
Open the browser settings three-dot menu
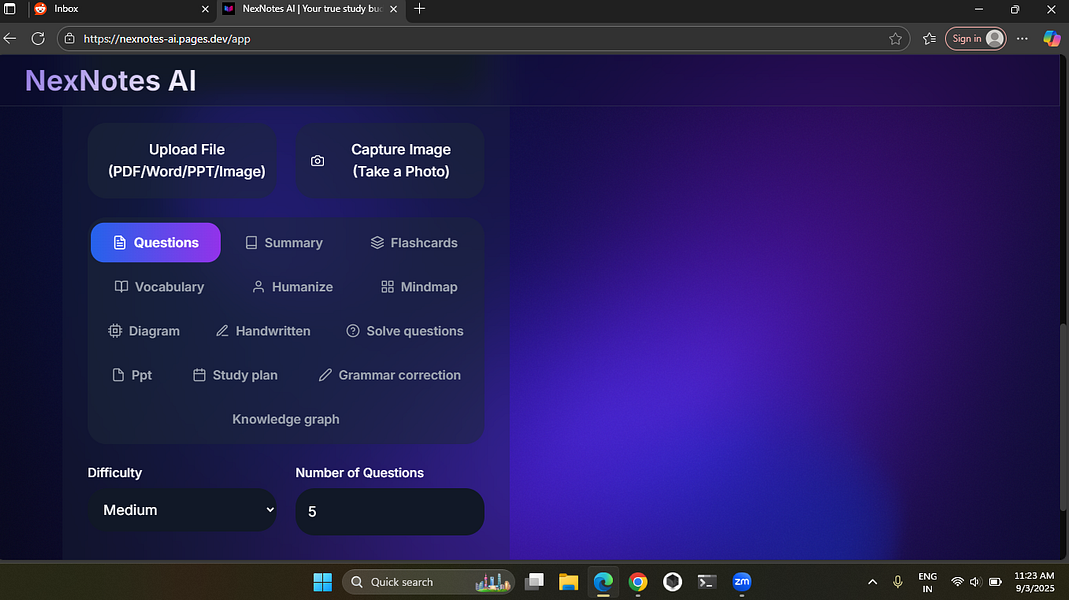coord(1022,38)
